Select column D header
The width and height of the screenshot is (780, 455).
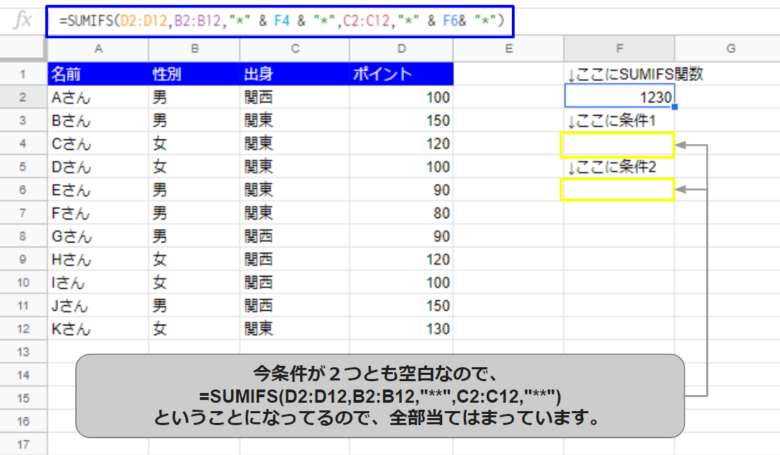(x=401, y=49)
